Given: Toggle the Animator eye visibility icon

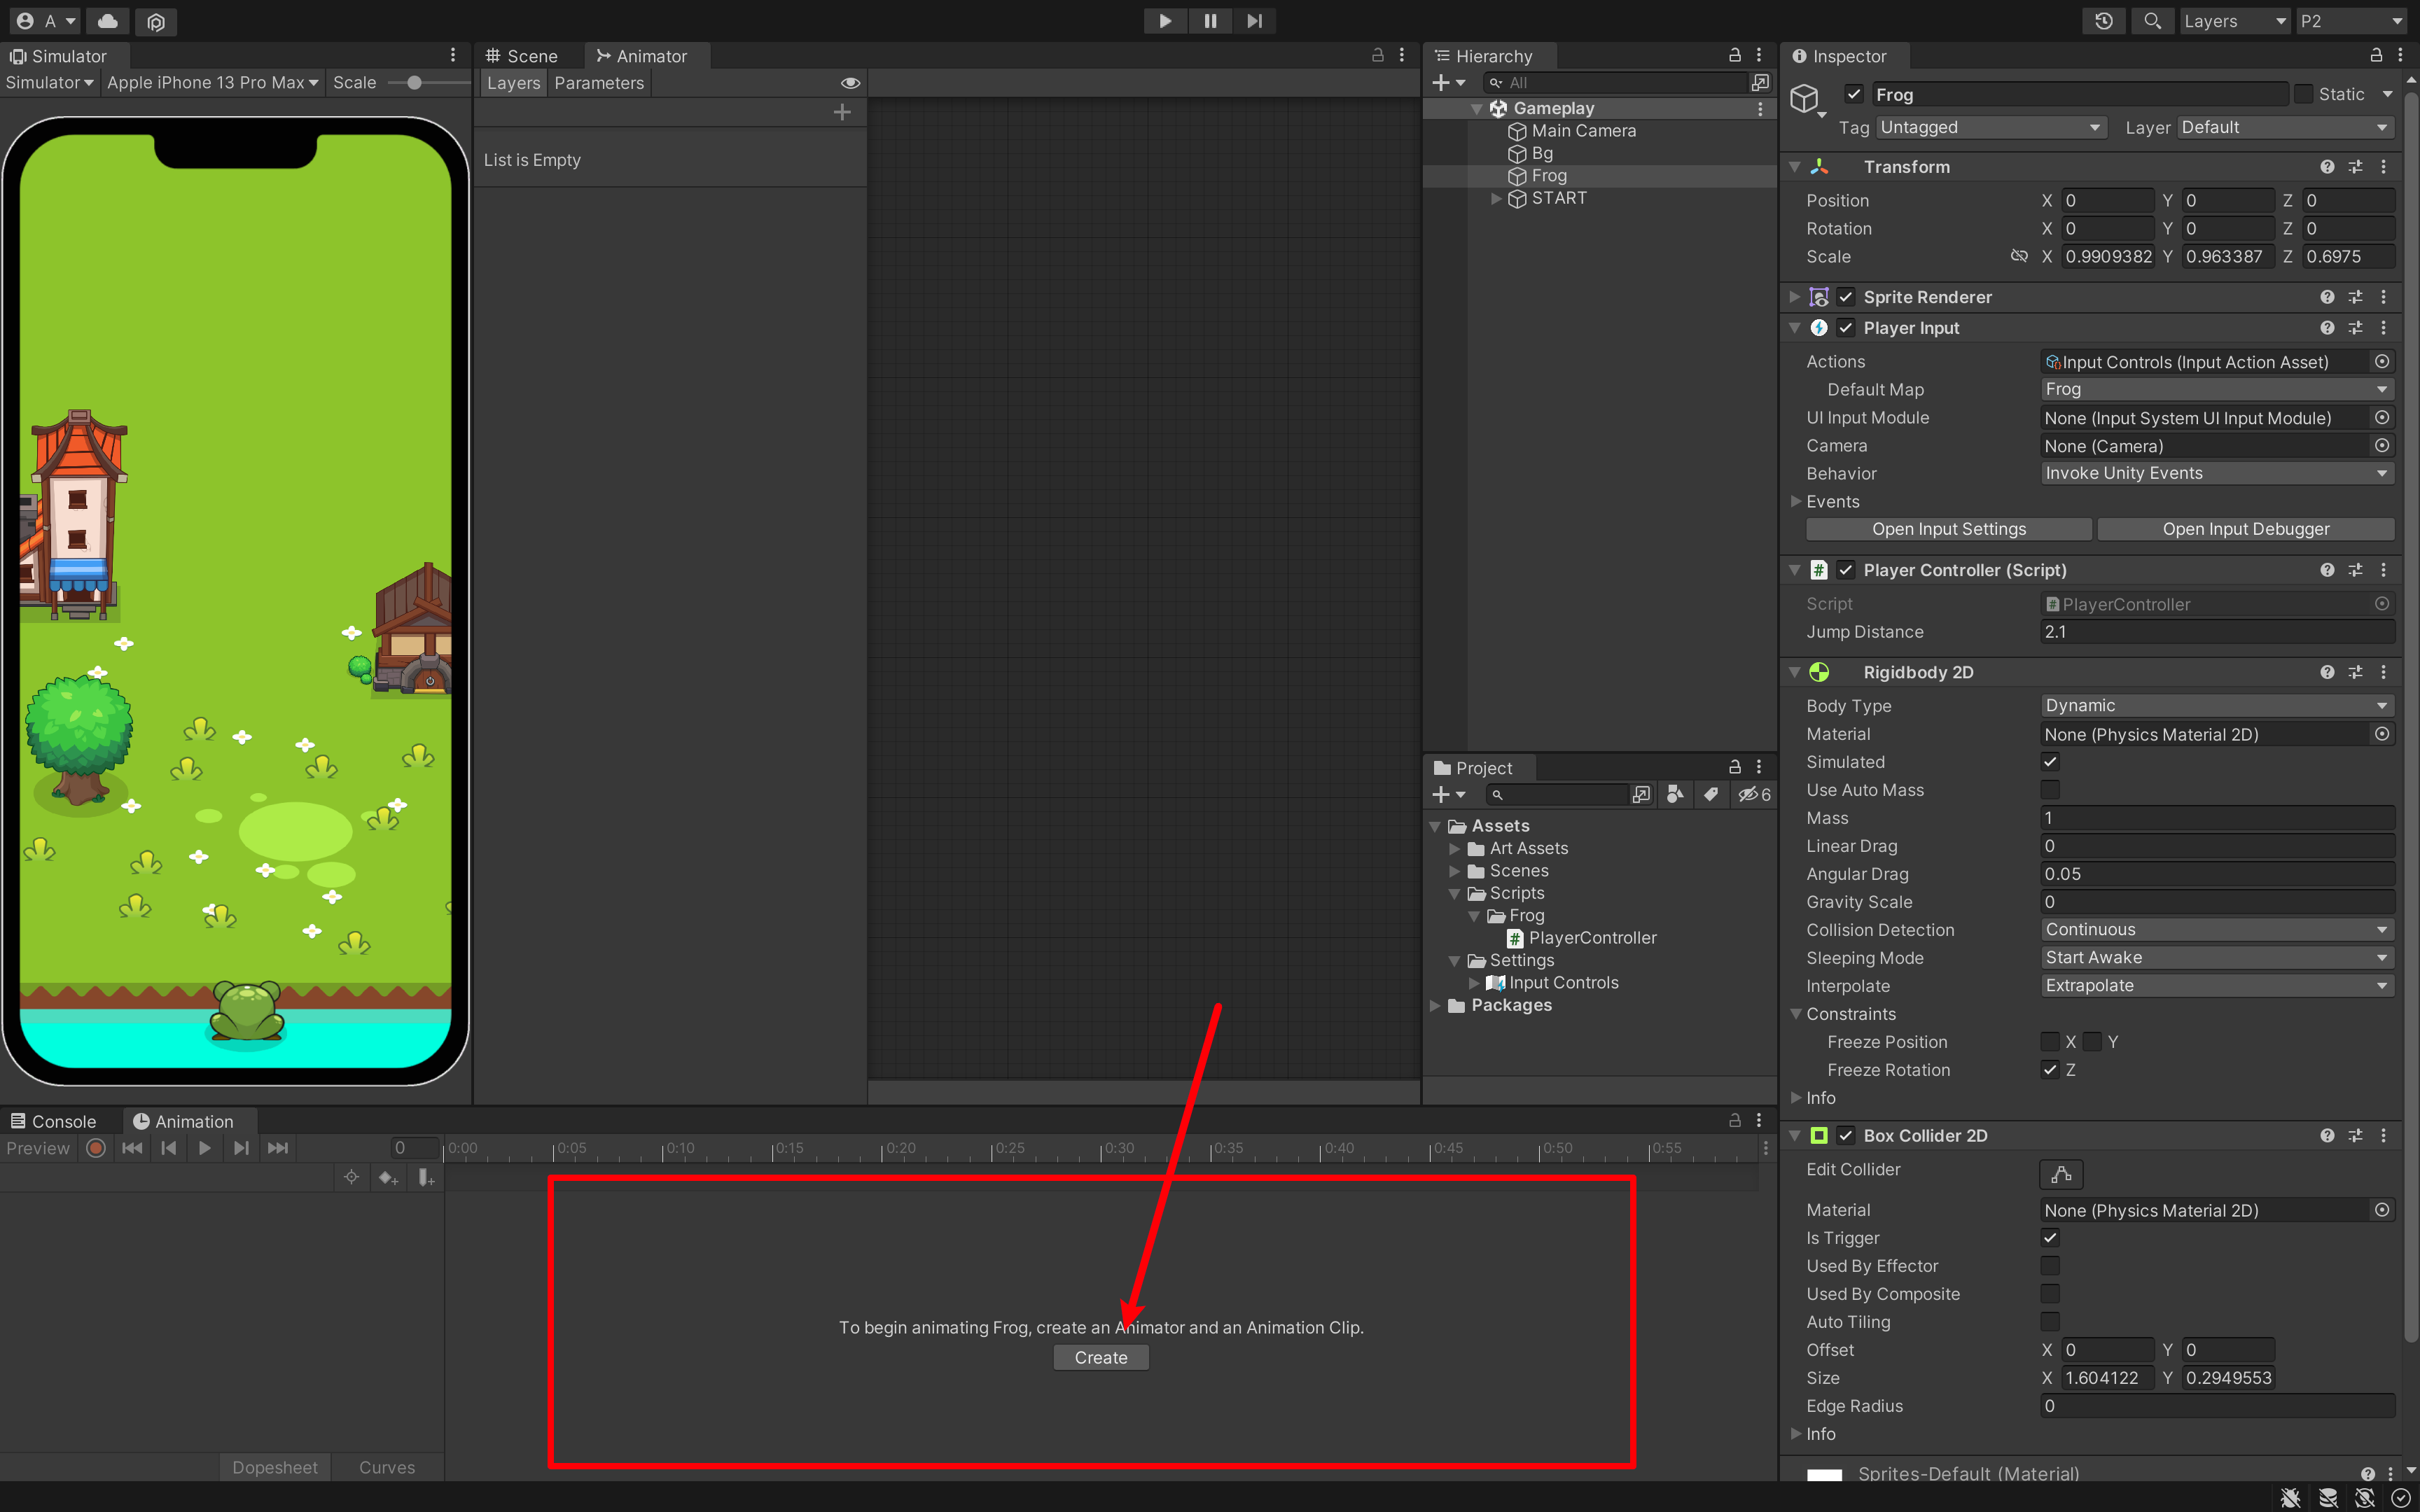Looking at the screenshot, I should tap(850, 83).
